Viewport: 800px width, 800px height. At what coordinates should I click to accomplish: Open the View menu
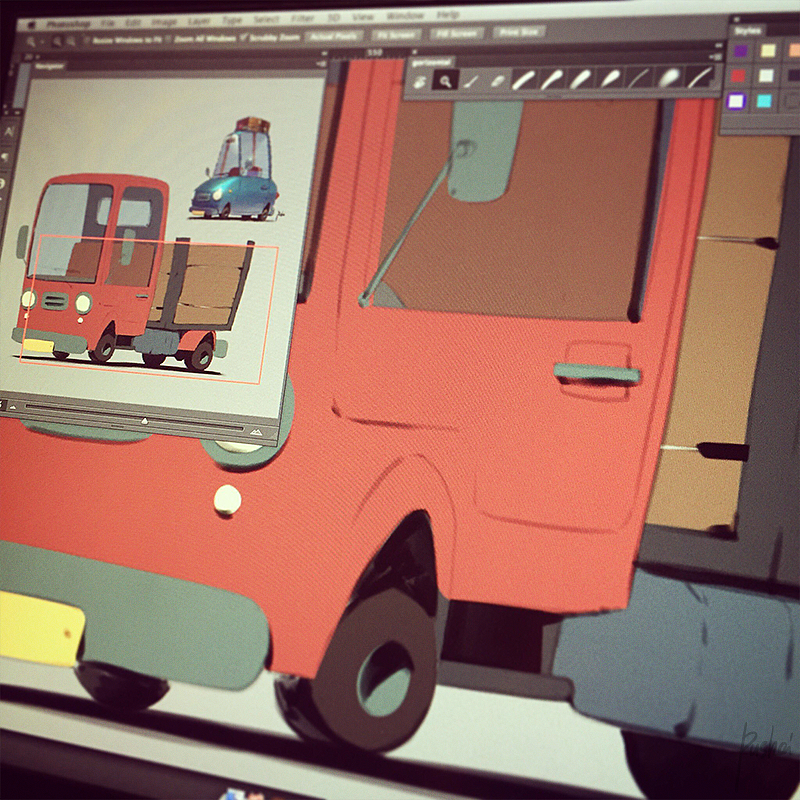(363, 17)
